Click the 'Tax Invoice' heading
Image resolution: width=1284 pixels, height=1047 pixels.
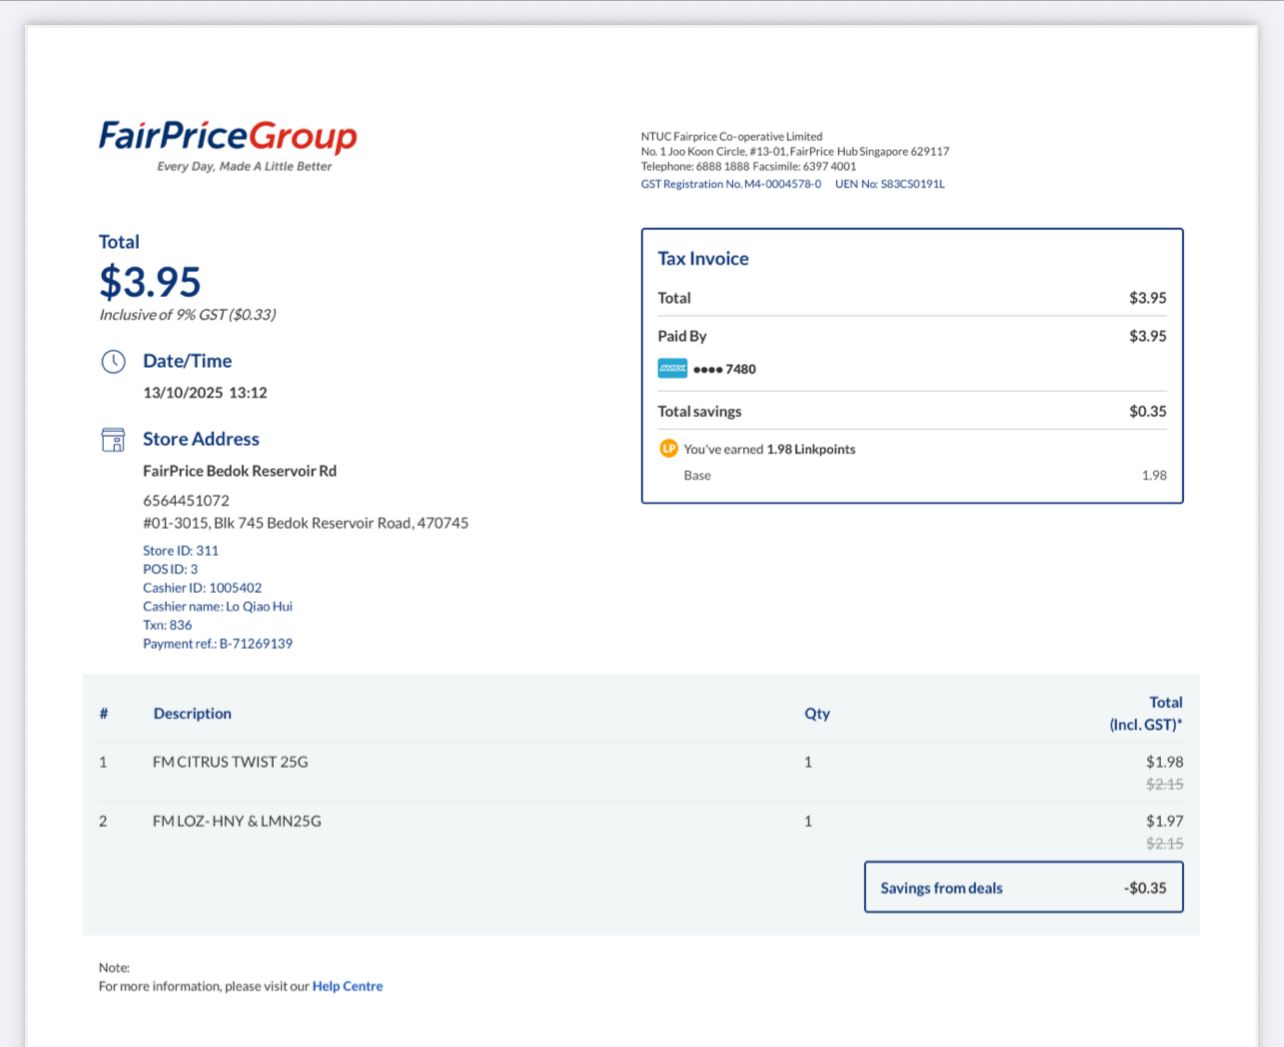[703, 259]
